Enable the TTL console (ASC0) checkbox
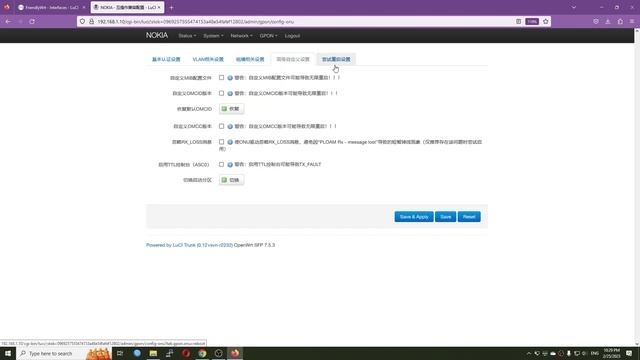 tap(221, 164)
